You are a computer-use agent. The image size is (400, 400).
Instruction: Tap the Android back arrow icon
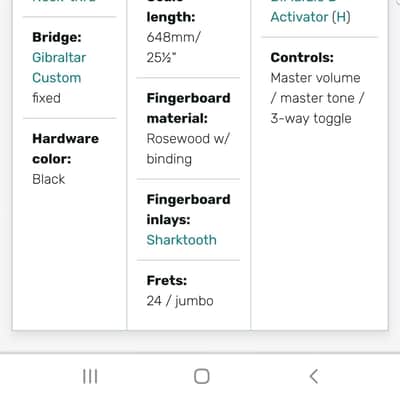(x=314, y=377)
